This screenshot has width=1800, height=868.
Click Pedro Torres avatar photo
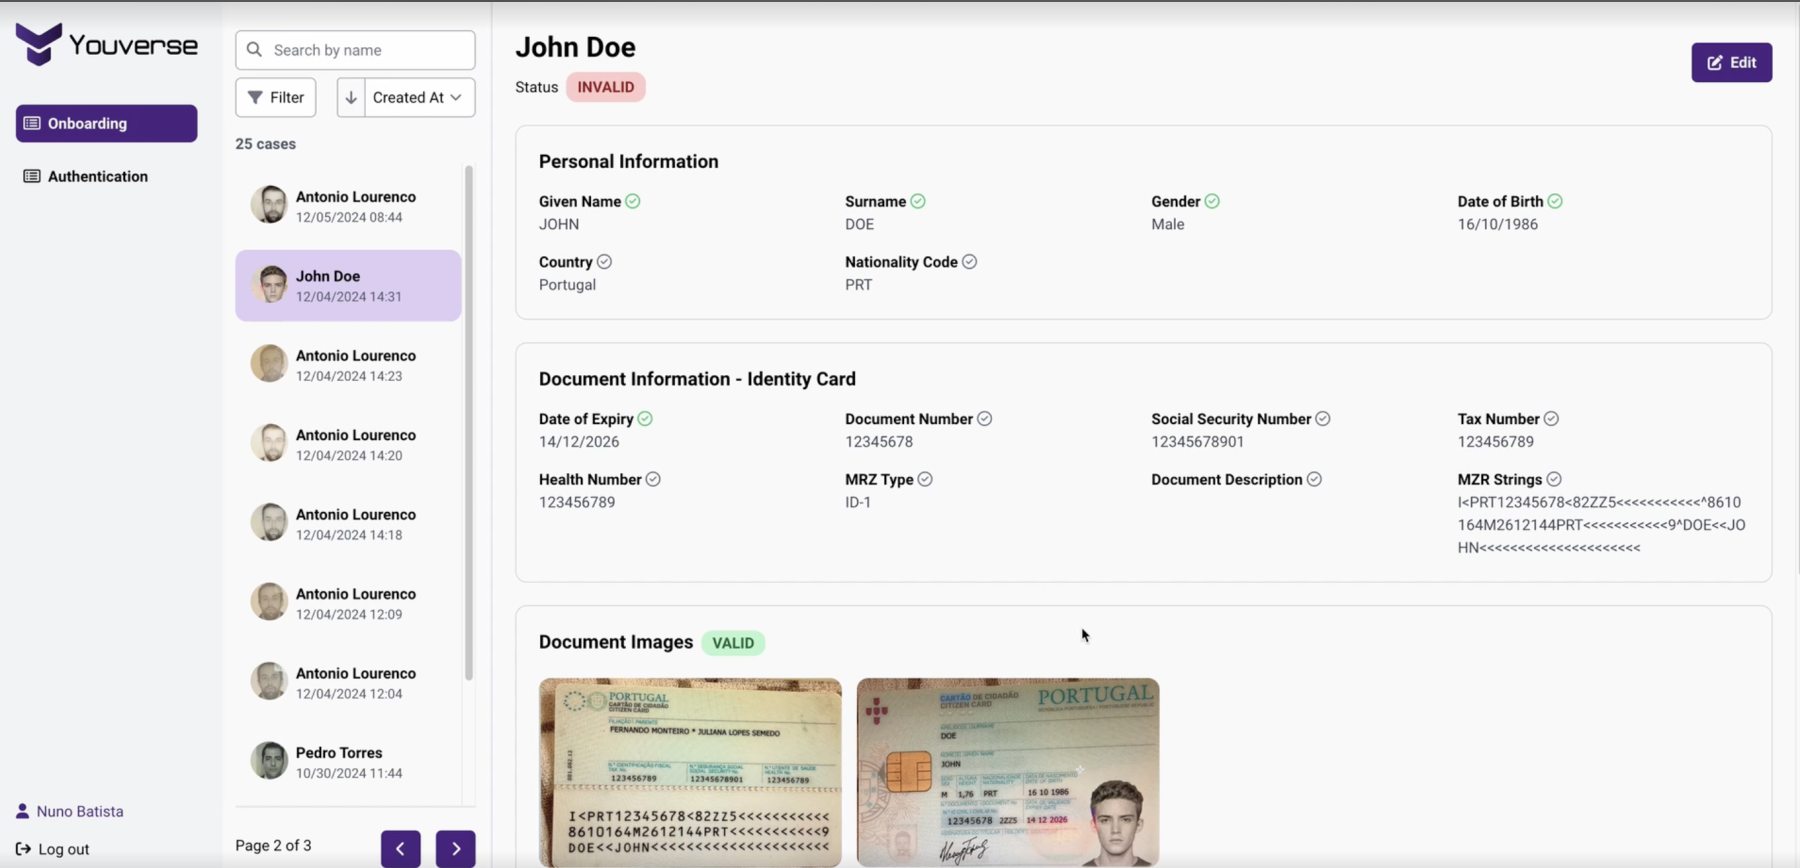click(269, 761)
